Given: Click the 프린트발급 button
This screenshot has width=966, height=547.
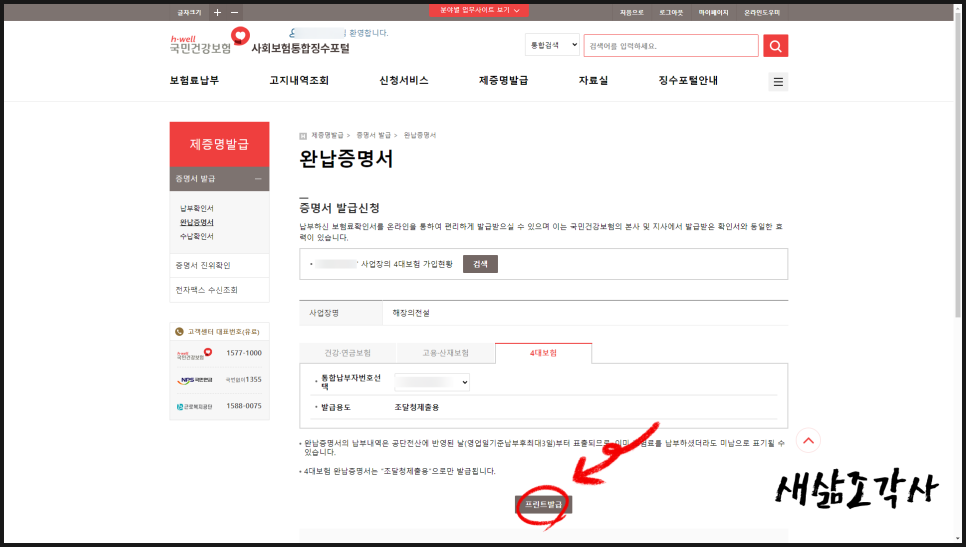Looking at the screenshot, I should tap(543, 504).
